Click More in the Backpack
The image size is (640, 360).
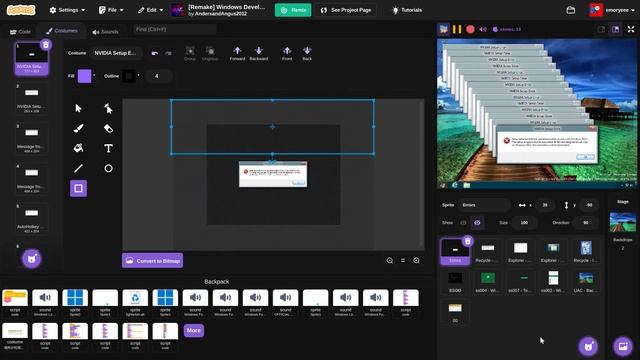[x=193, y=330]
